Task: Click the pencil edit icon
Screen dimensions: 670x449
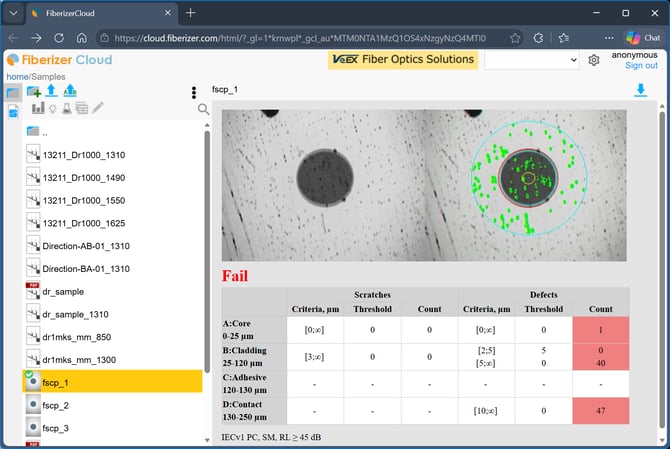Action: tap(97, 108)
